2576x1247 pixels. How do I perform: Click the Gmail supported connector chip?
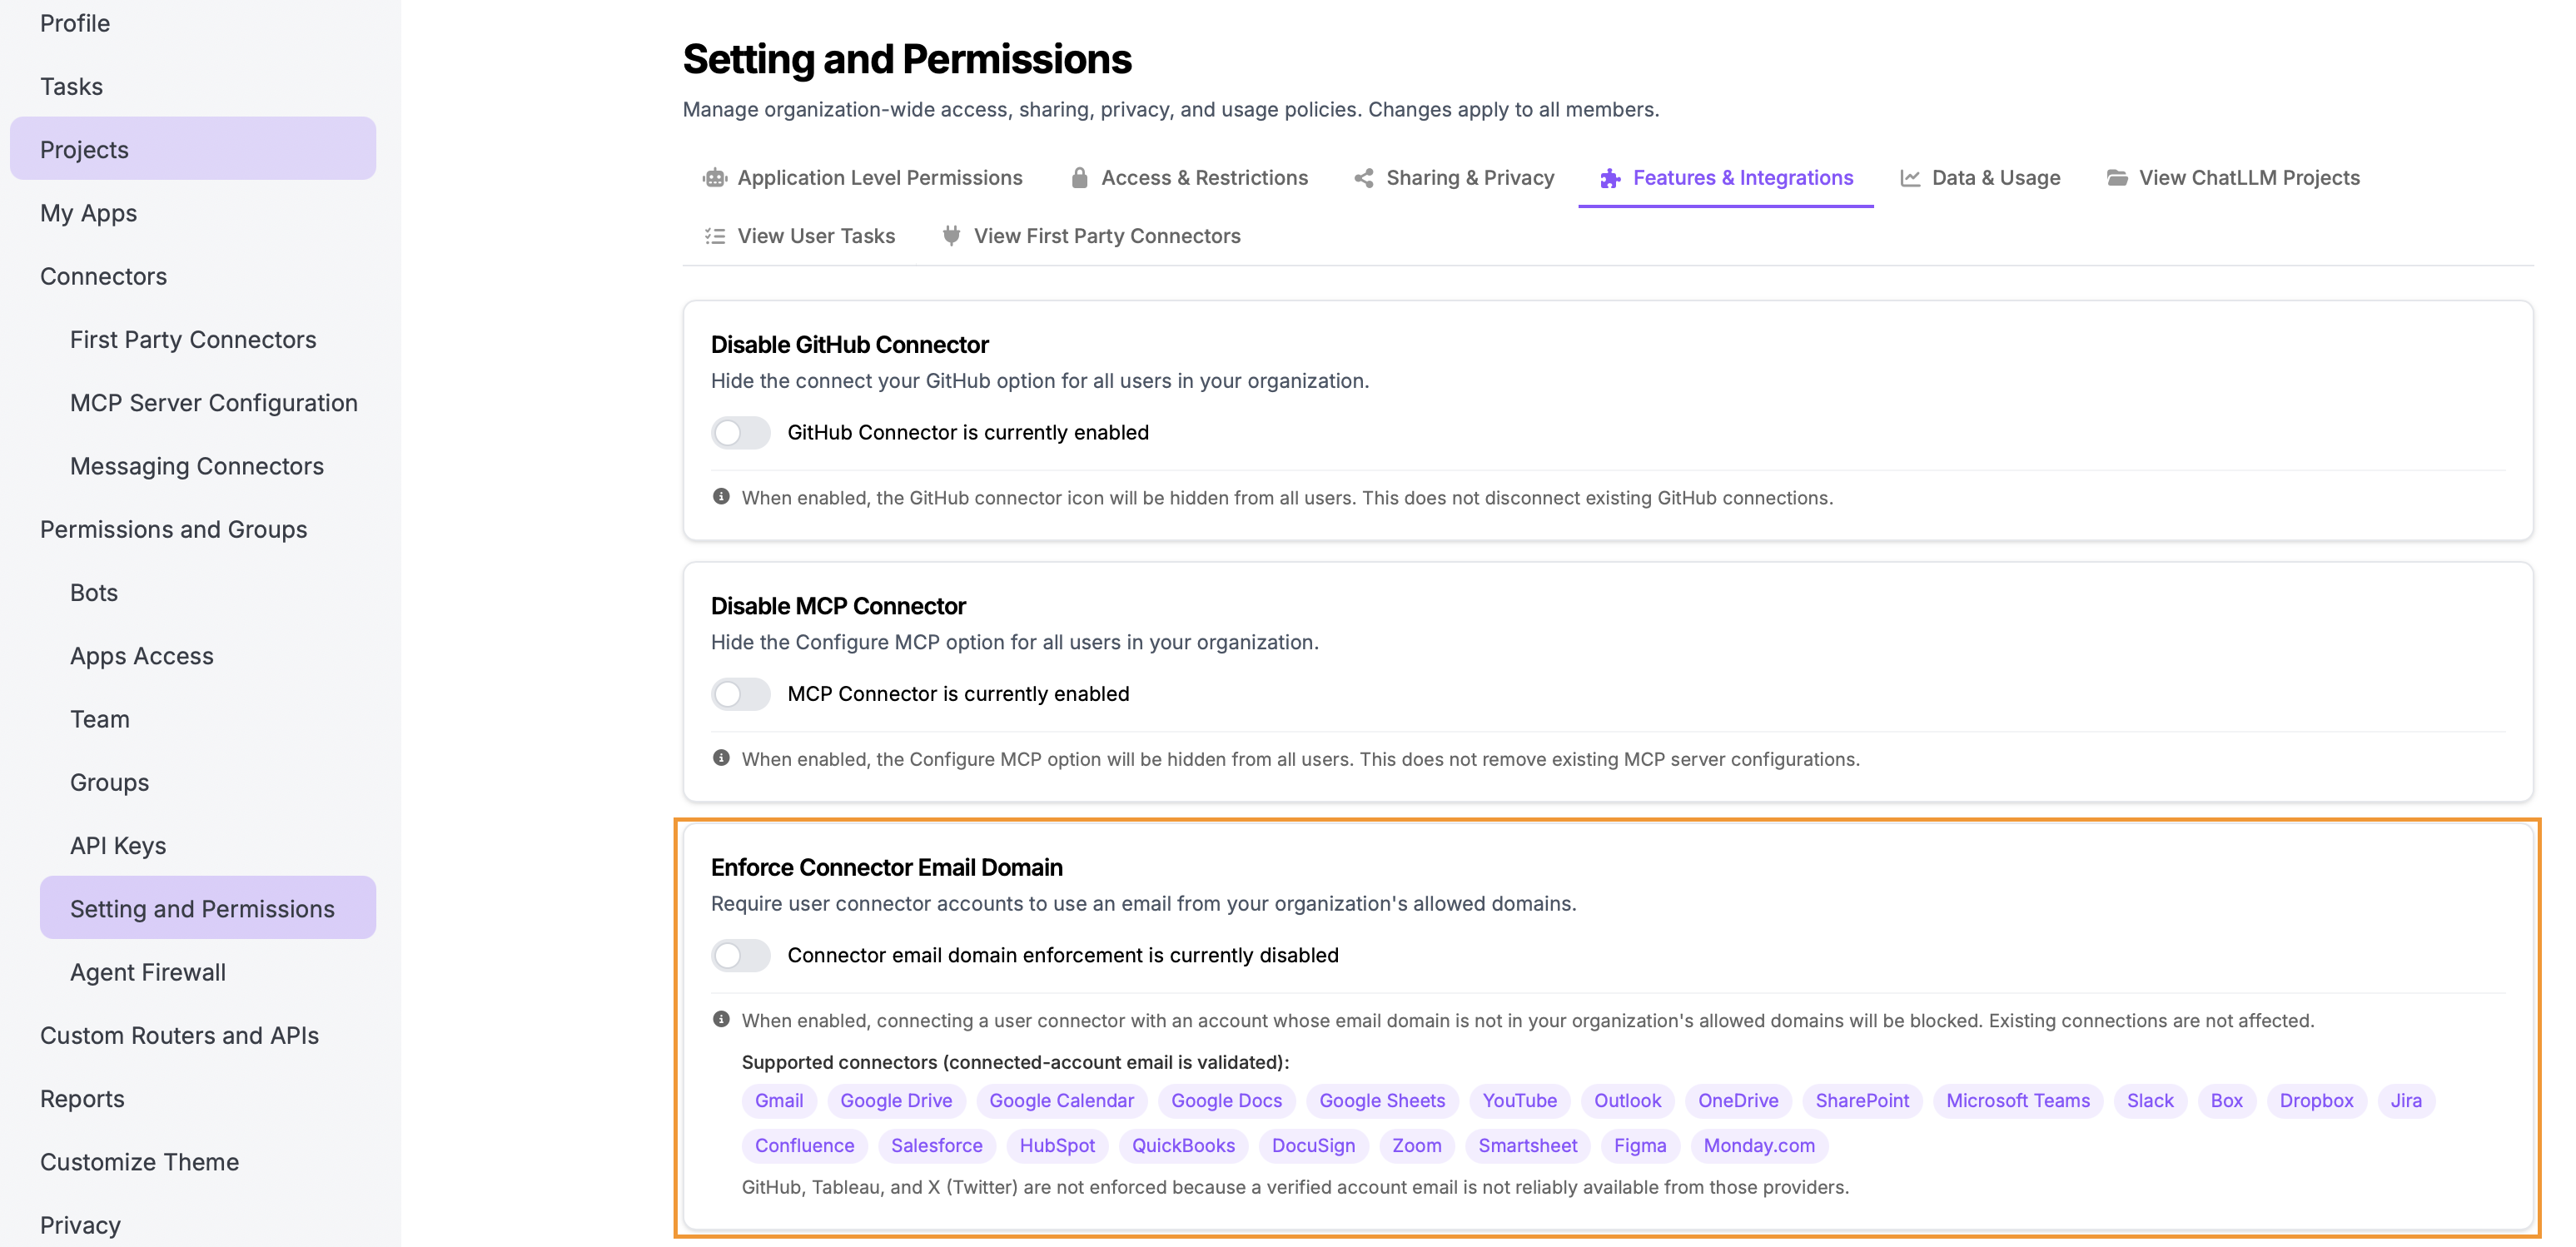click(x=778, y=1101)
